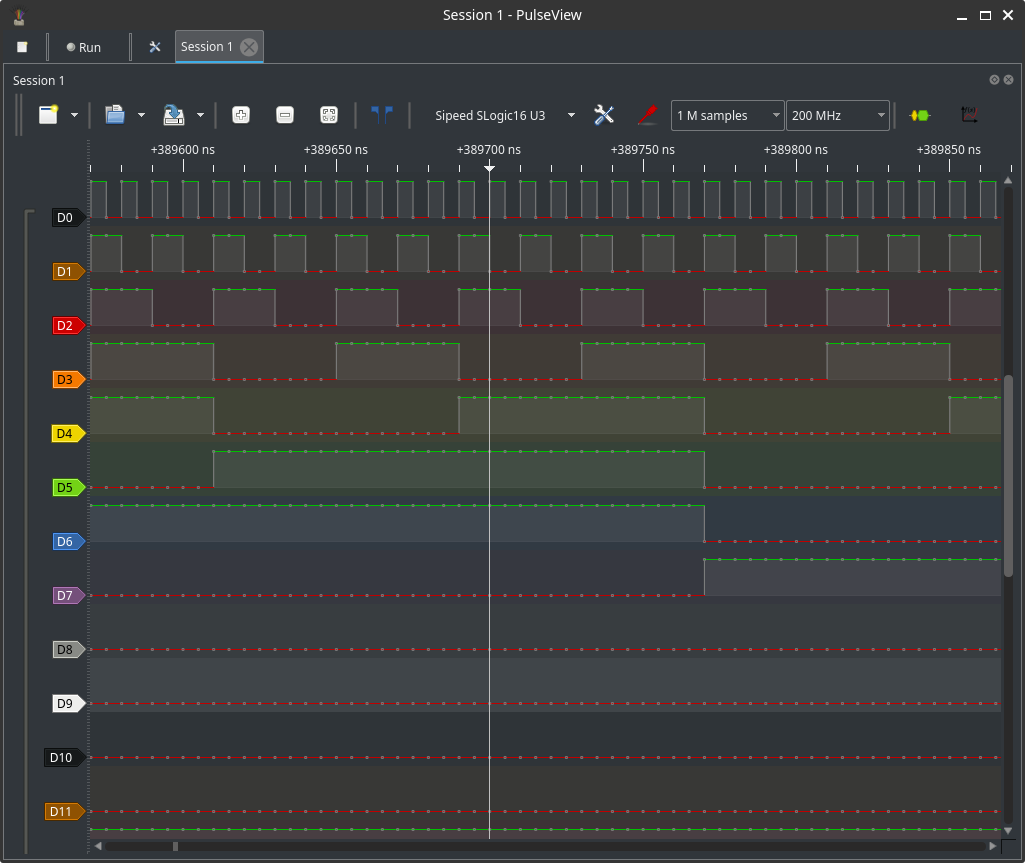
Task: Click the zoom-to-fit icon
Action: coord(328,115)
